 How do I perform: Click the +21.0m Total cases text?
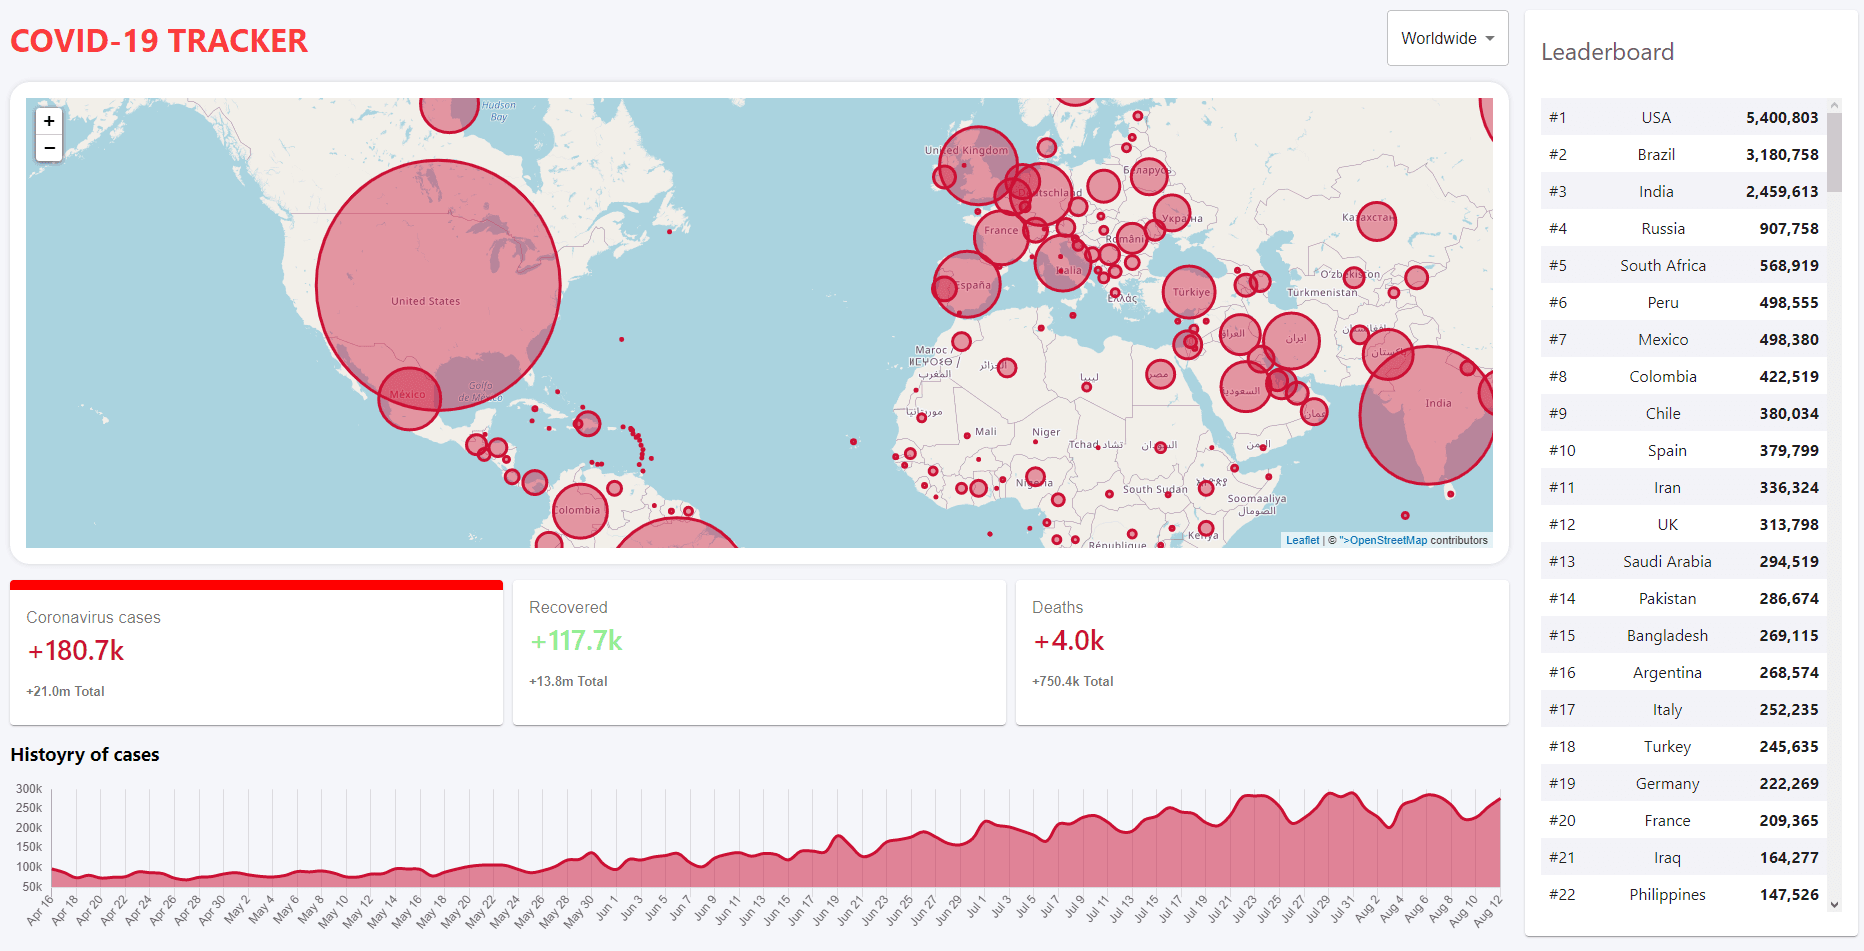point(65,691)
